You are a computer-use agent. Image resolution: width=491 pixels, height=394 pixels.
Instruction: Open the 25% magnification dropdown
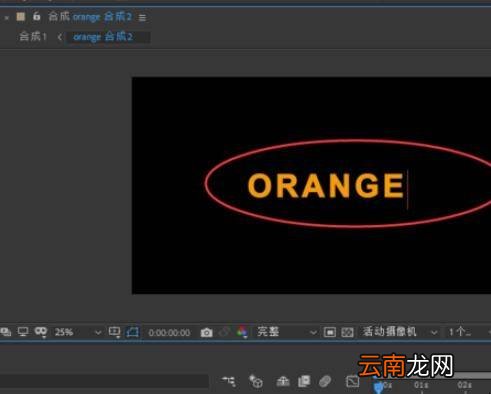pos(77,332)
